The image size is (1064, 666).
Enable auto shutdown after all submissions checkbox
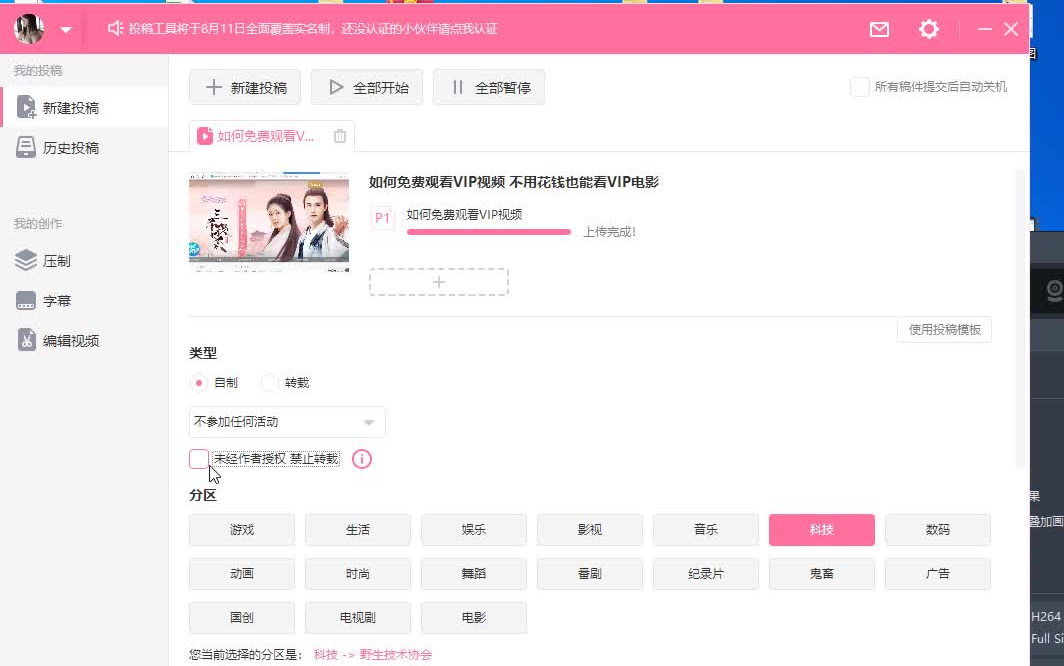[859, 87]
